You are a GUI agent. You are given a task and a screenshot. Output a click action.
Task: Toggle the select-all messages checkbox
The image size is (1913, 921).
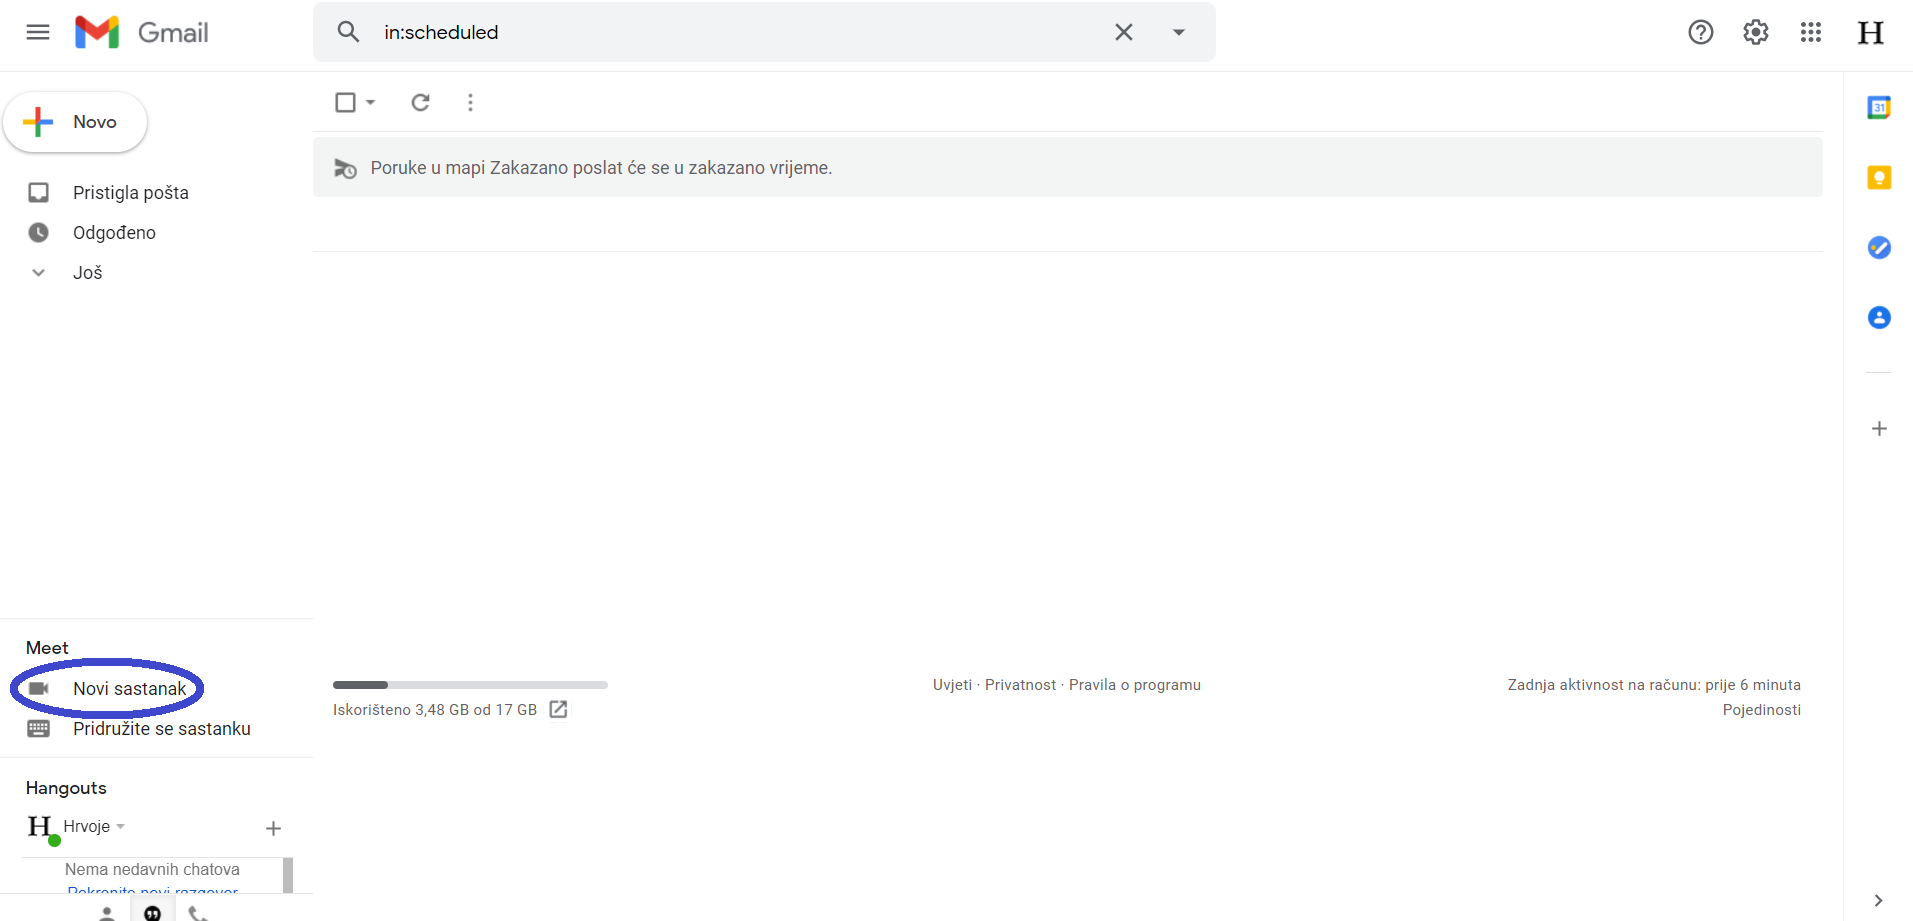[345, 102]
